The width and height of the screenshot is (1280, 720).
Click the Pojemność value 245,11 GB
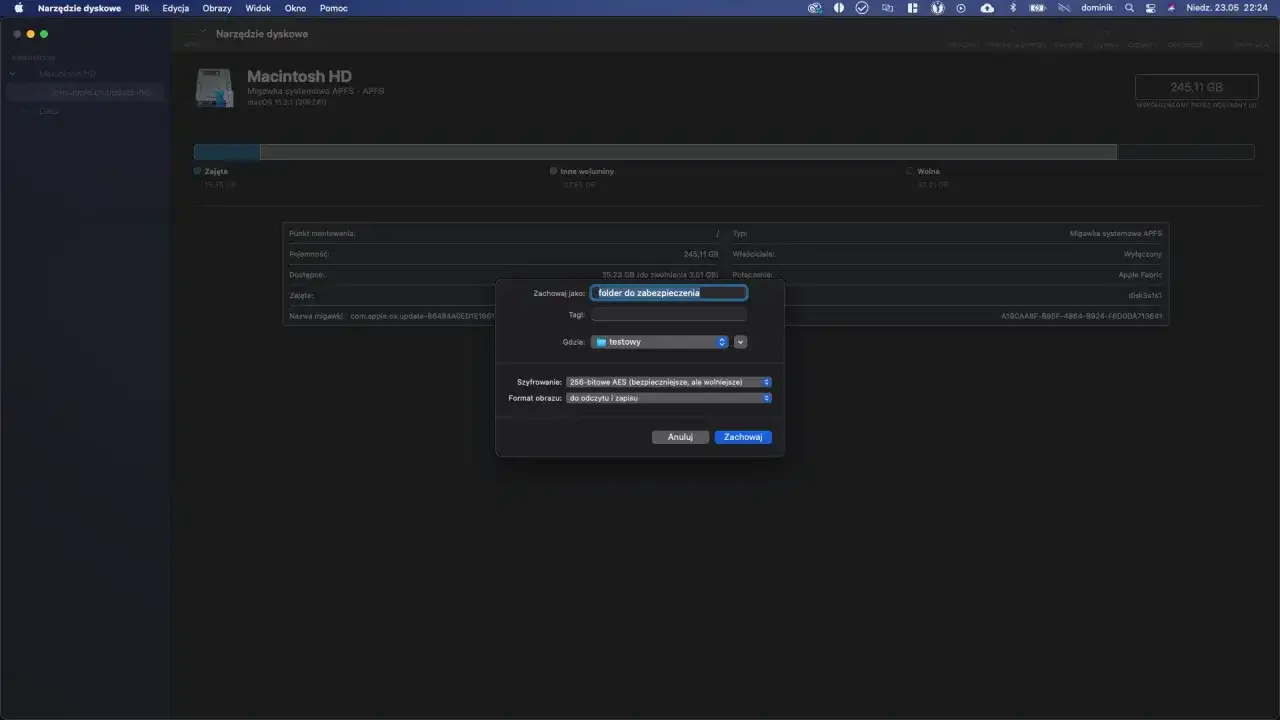[x=701, y=254]
